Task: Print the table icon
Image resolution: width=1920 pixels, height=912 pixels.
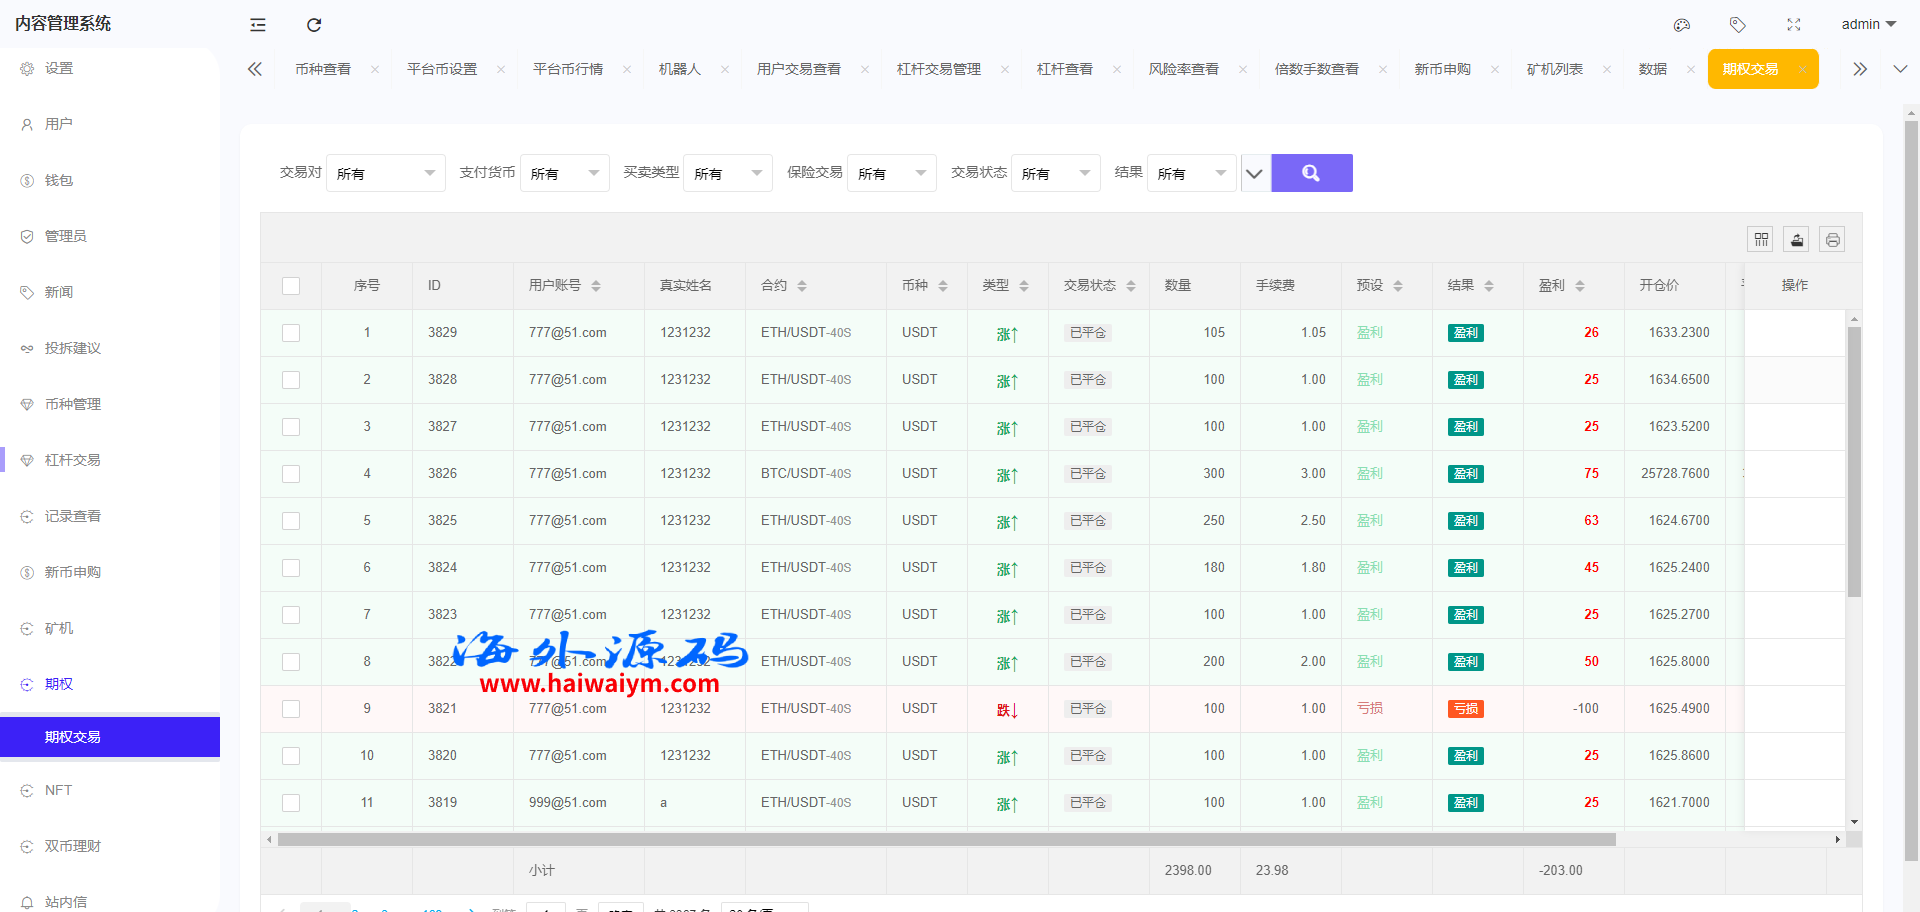Action: [1832, 239]
